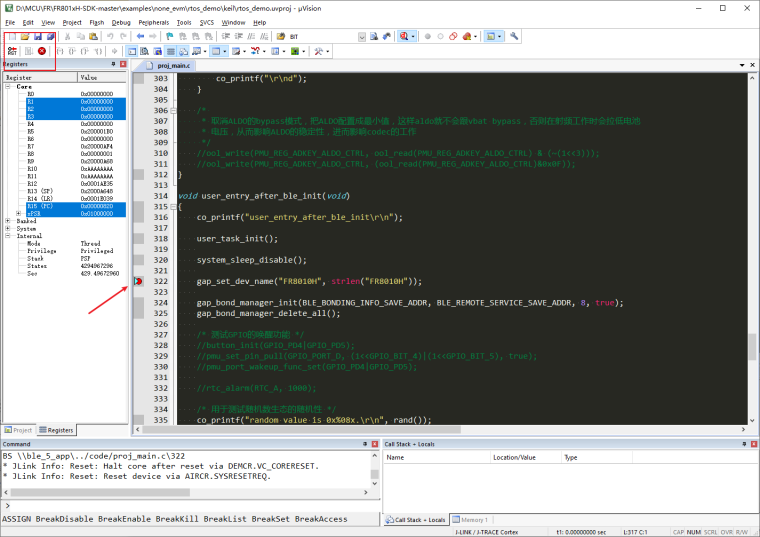Close the Registers panel
The image size is (760, 537).
tap(123, 64)
